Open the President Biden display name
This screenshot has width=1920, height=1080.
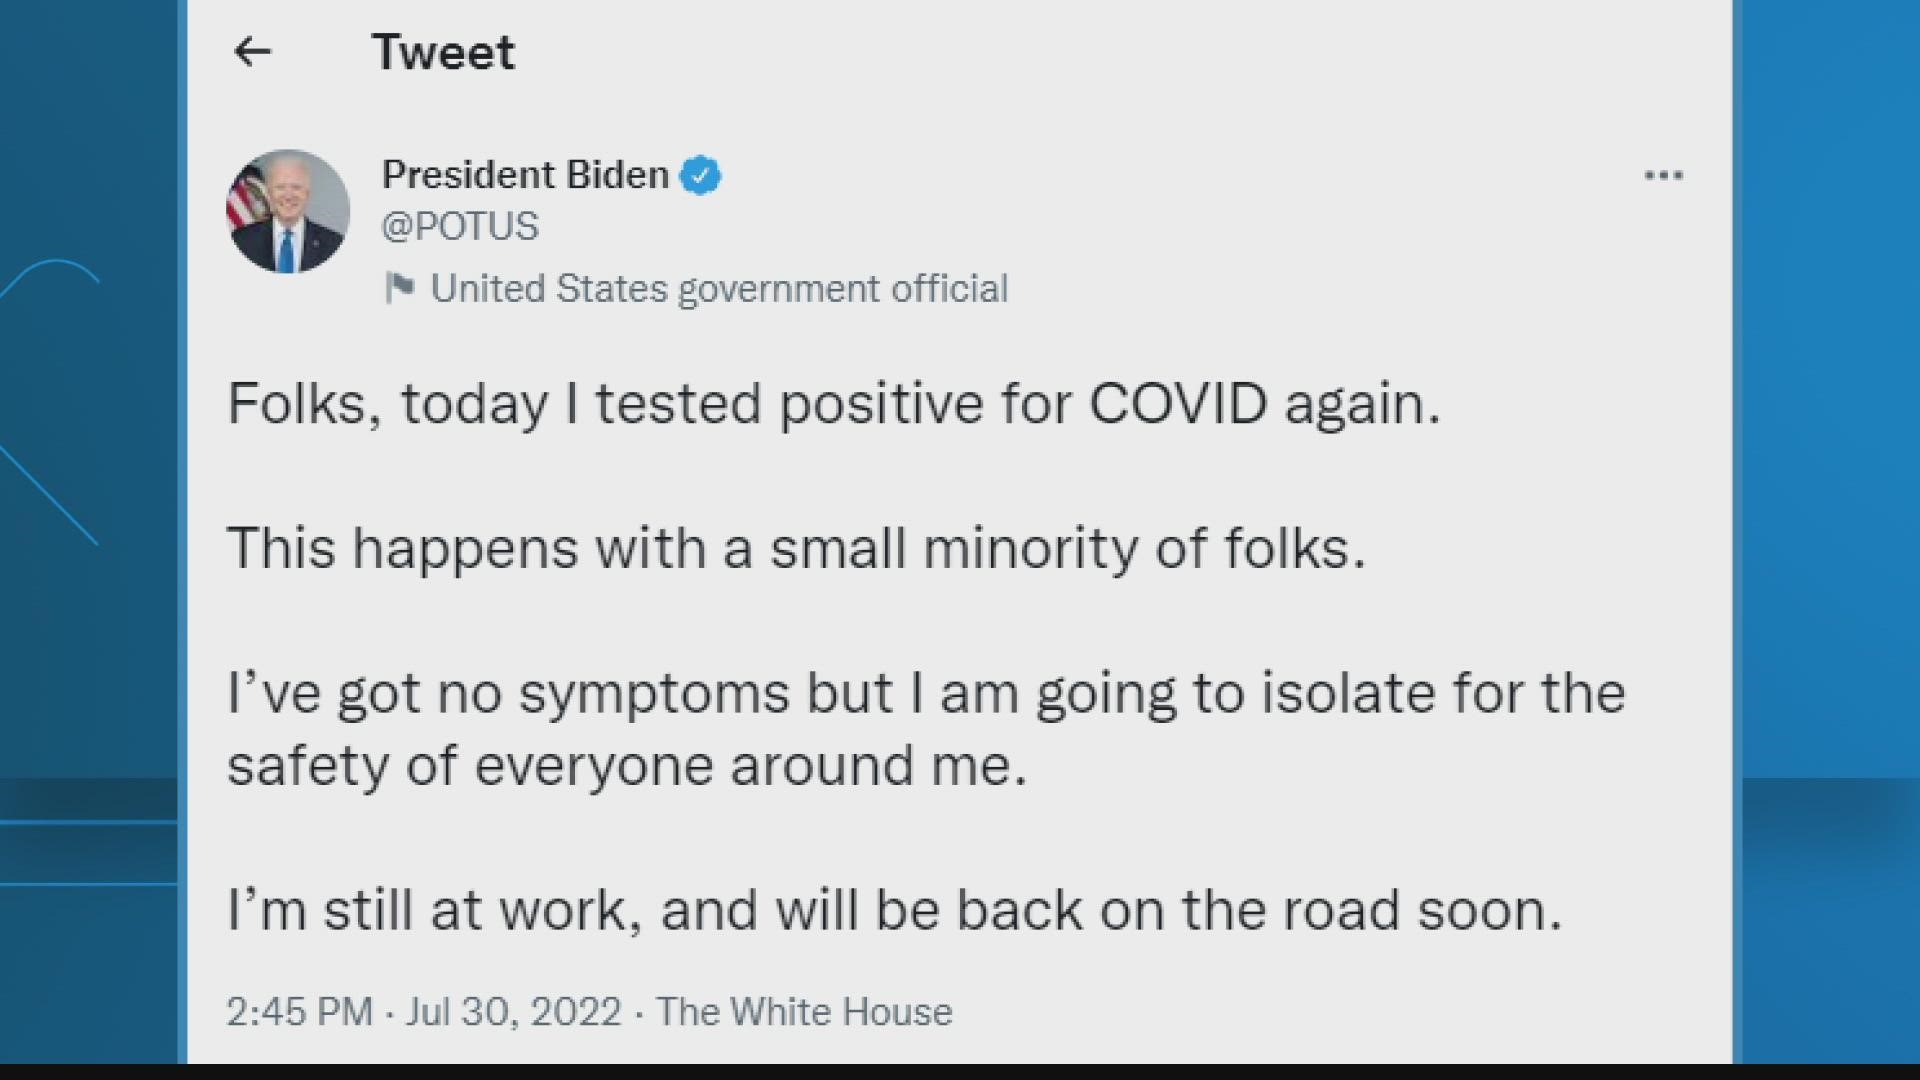[x=525, y=175]
